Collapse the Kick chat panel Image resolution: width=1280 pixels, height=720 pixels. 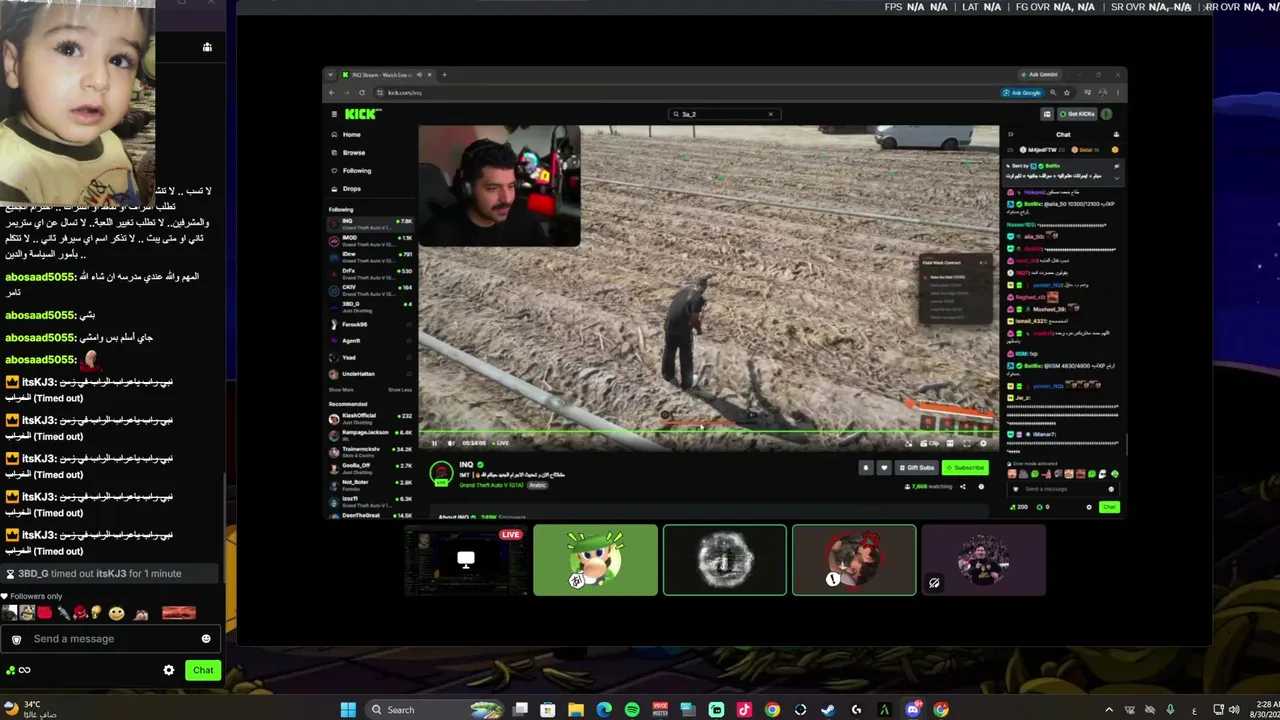coord(1011,134)
